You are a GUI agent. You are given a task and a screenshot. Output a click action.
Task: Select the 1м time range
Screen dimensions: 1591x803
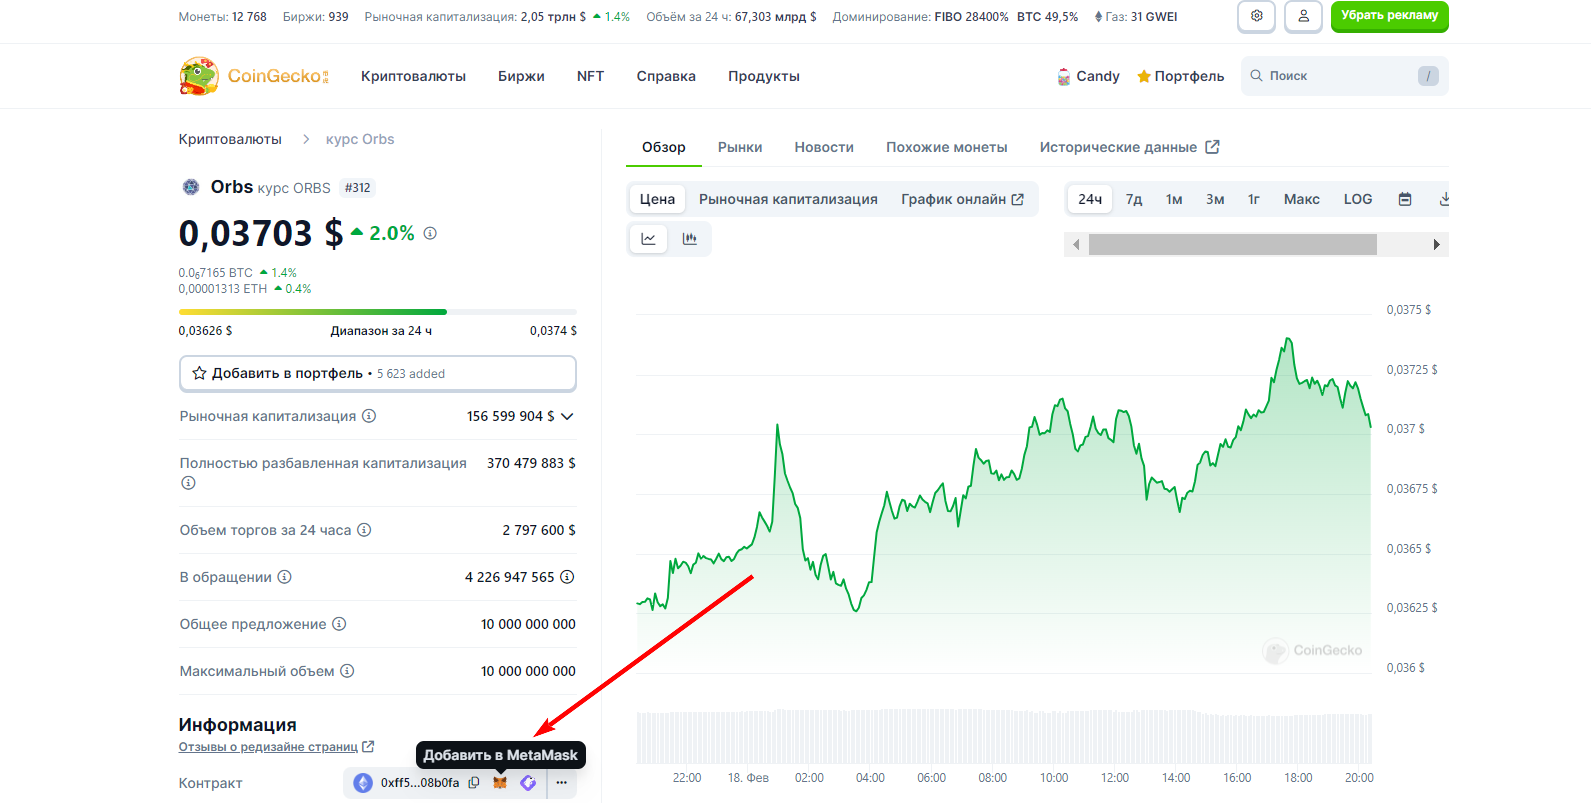coord(1174,199)
